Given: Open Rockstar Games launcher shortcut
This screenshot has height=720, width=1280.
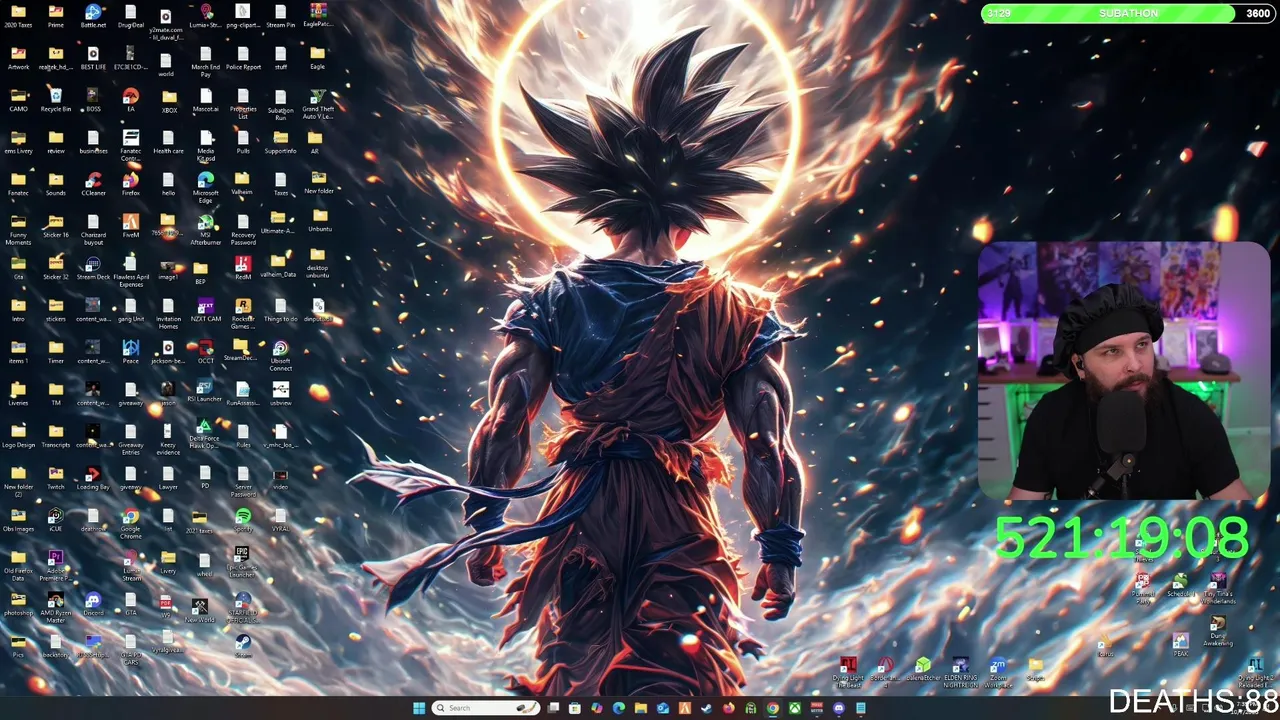Looking at the screenshot, I should coord(243,313).
